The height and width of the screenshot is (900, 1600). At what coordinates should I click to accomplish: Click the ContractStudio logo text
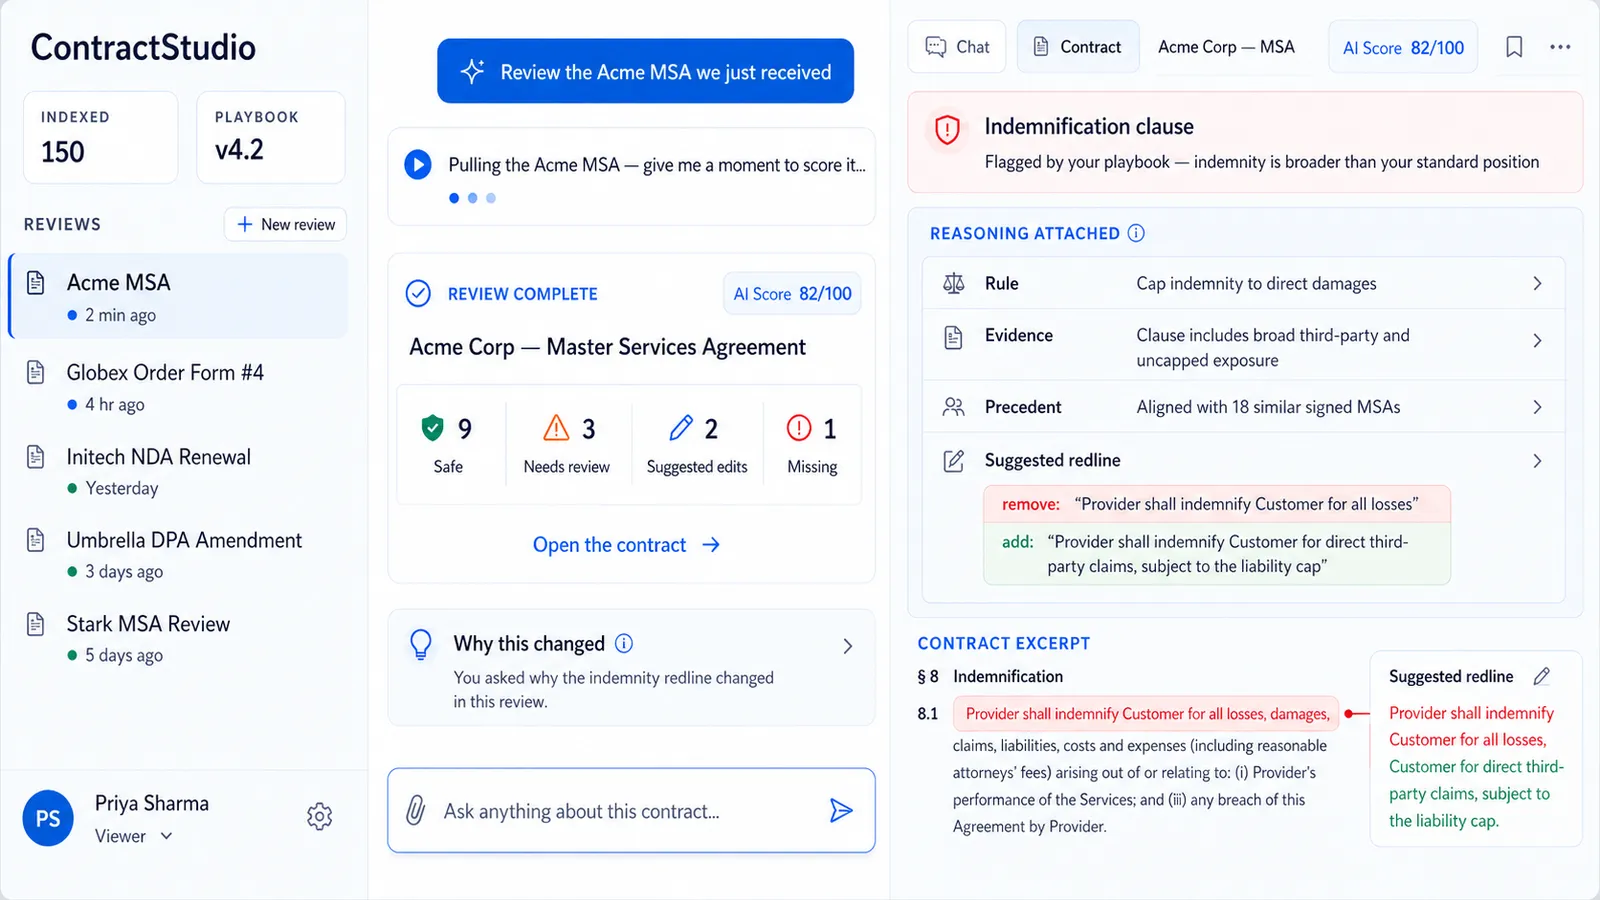click(143, 47)
